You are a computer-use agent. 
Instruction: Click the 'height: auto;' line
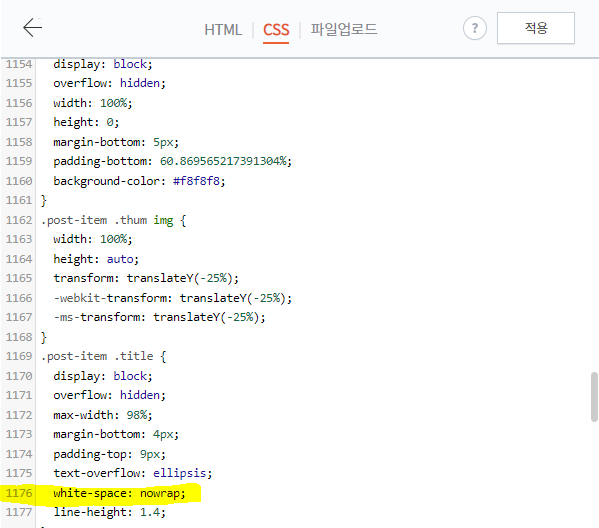coord(96,259)
